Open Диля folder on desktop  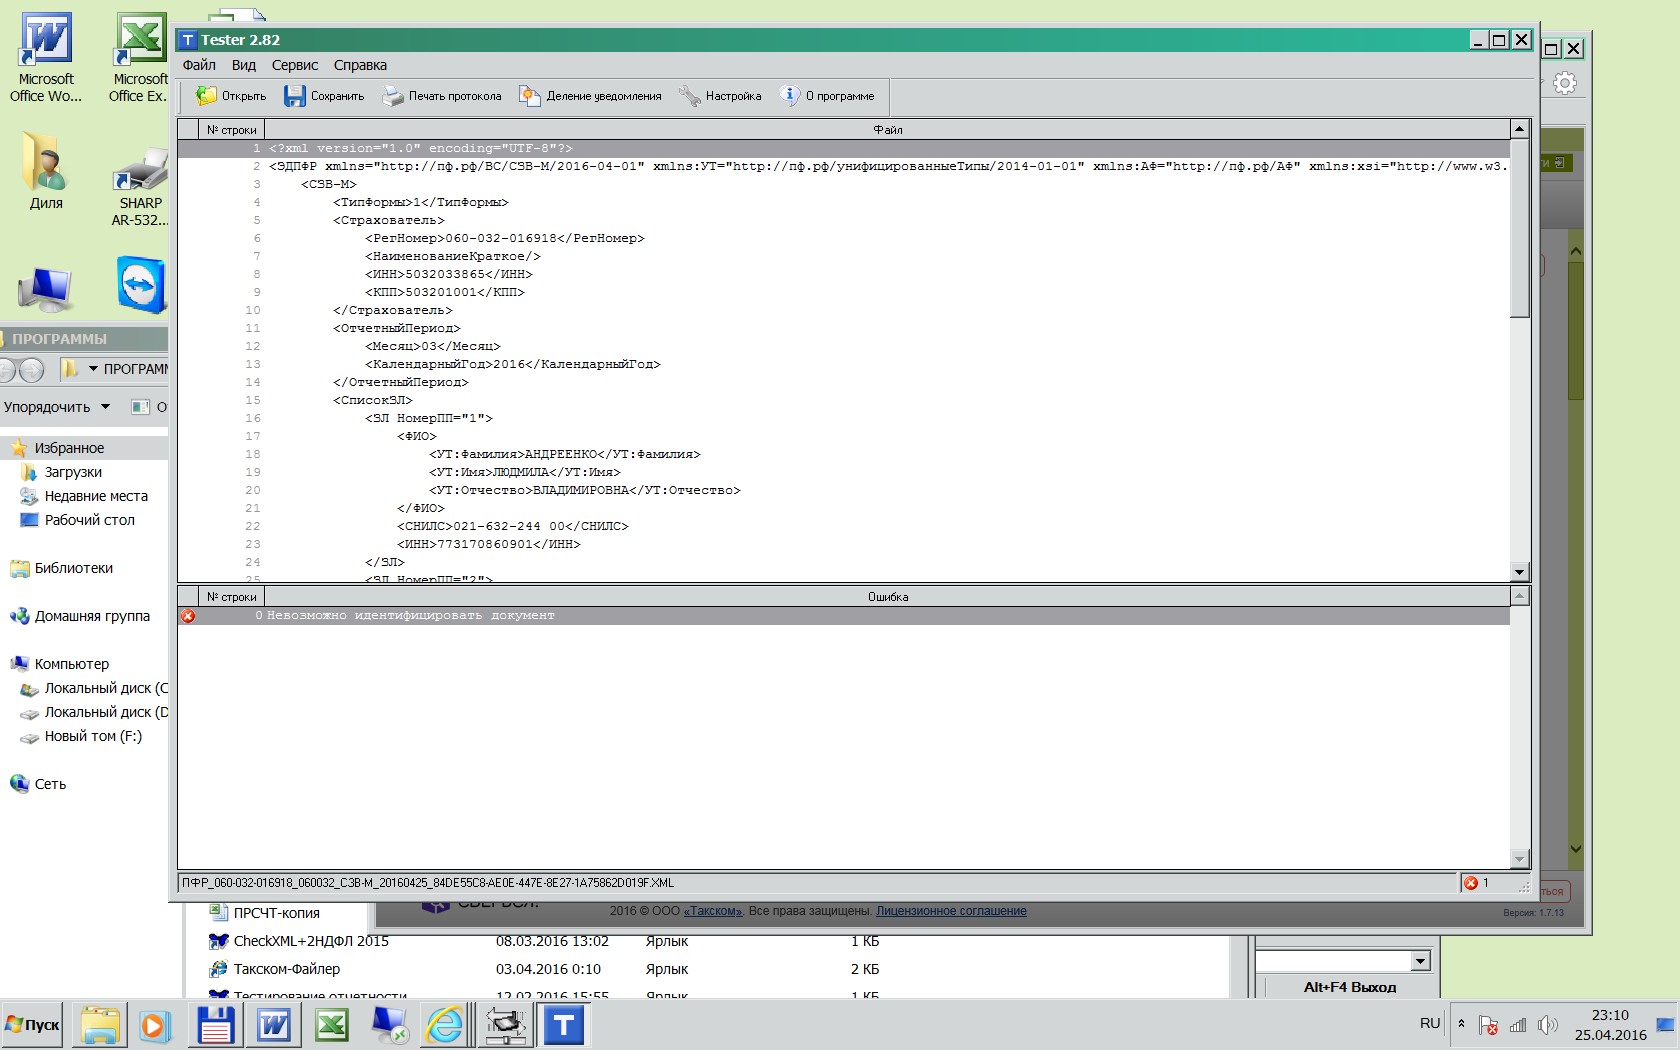46,170
